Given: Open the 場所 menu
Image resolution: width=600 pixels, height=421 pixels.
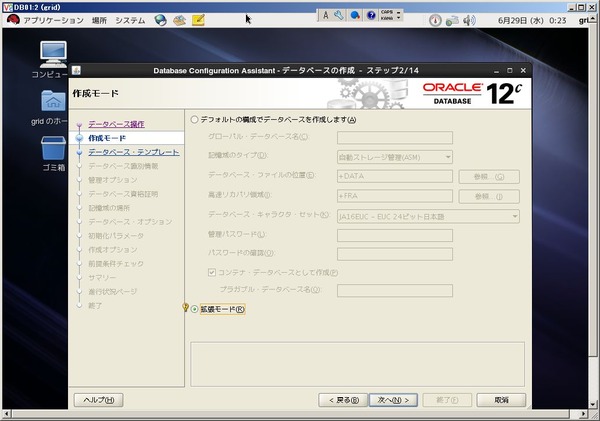Looking at the screenshot, I should (99, 20).
